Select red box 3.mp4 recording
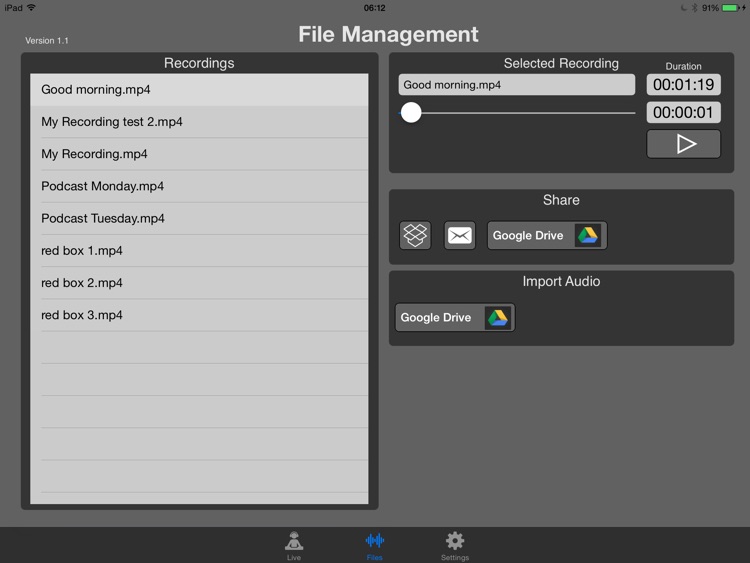 pos(199,315)
